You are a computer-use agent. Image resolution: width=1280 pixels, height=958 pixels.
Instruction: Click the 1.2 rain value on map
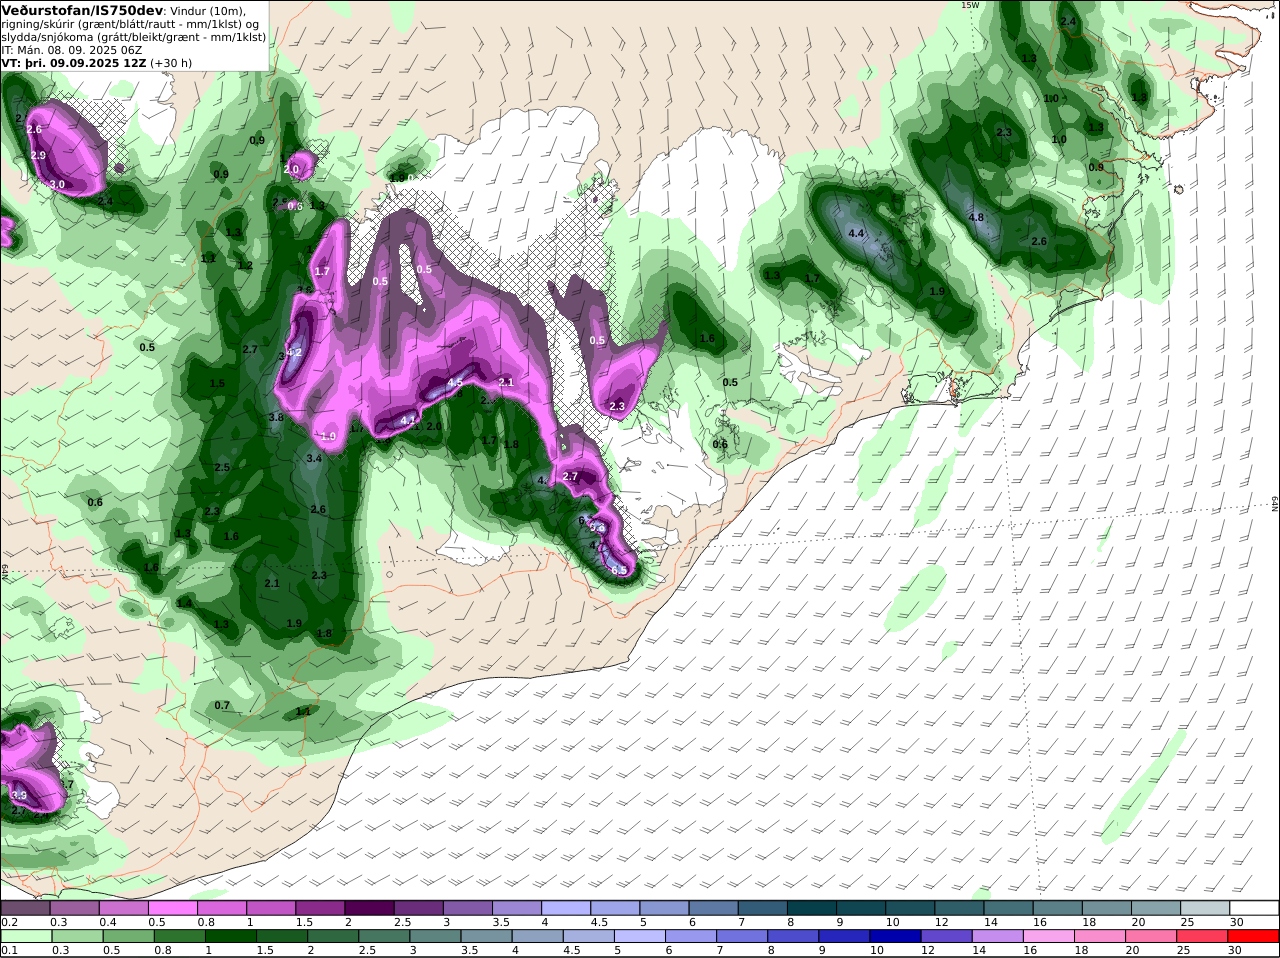[244, 265]
